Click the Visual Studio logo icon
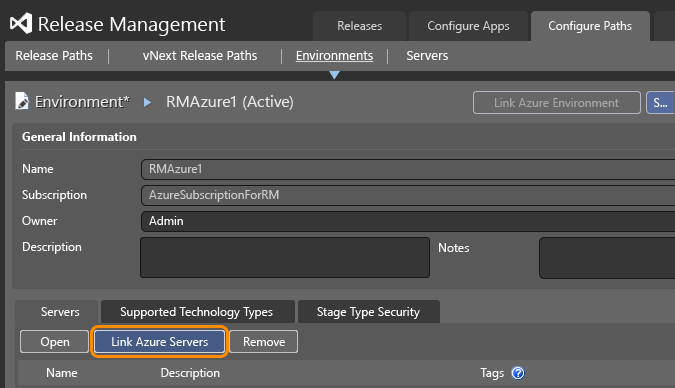675x388 pixels. (21, 23)
